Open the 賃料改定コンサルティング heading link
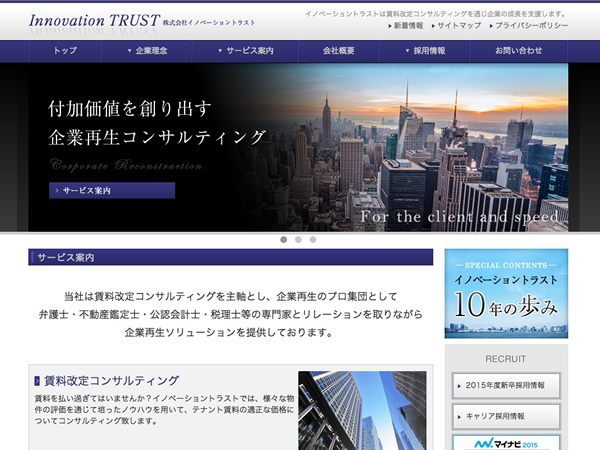The width and height of the screenshot is (600, 450). pyautogui.click(x=111, y=381)
